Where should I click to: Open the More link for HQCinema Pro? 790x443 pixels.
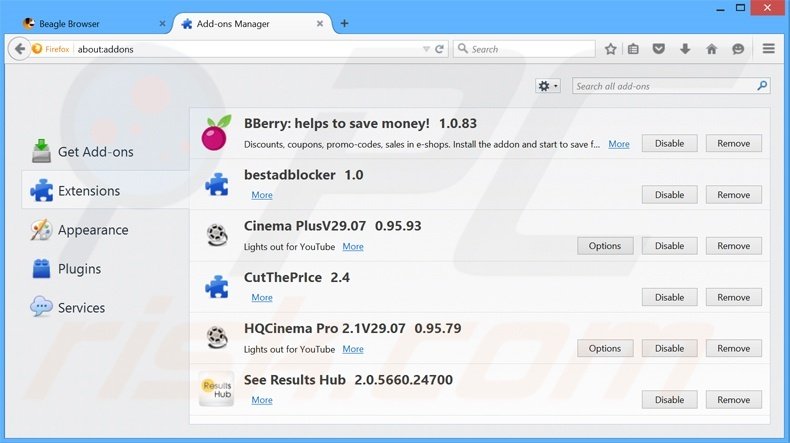click(x=353, y=349)
